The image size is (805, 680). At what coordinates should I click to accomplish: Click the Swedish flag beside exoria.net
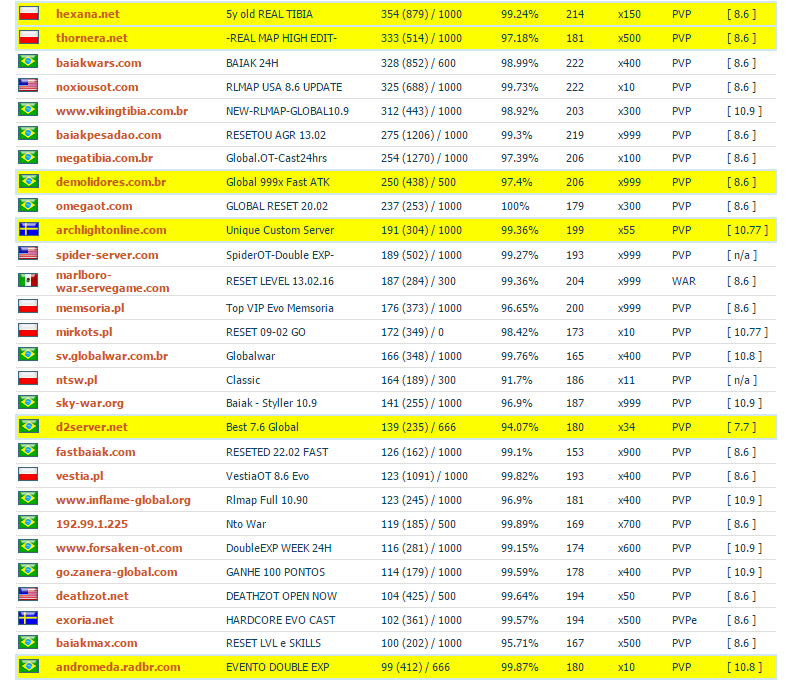click(x=28, y=619)
